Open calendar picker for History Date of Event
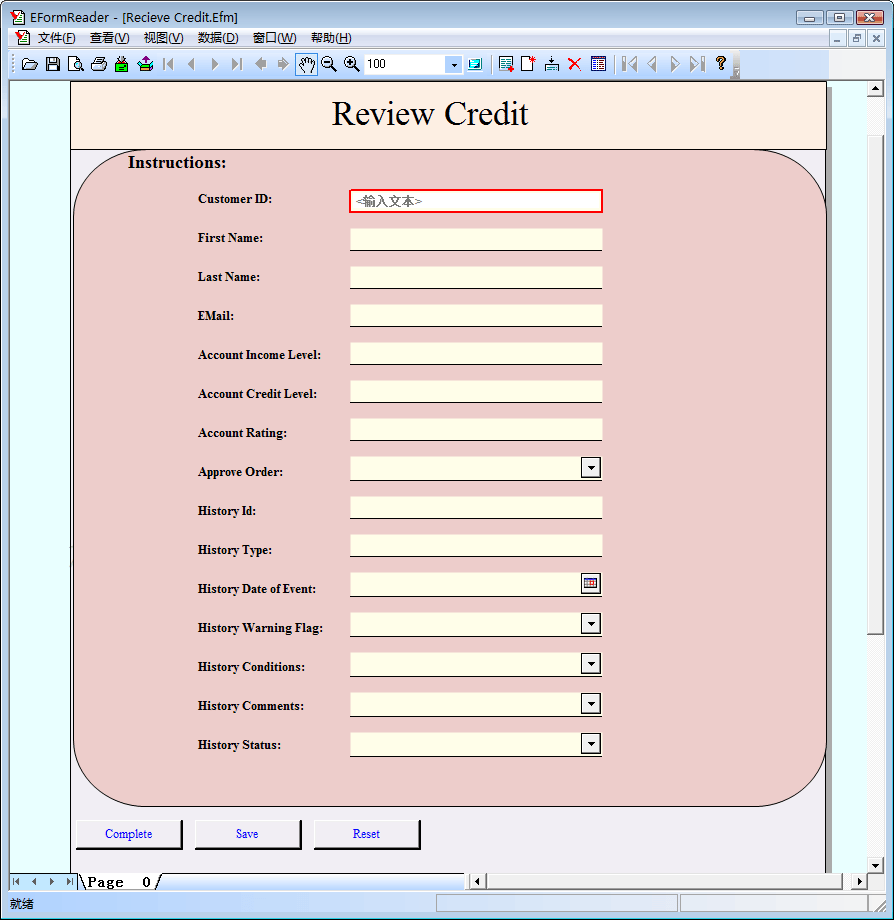Viewport: 894px width, 920px height. [591, 584]
